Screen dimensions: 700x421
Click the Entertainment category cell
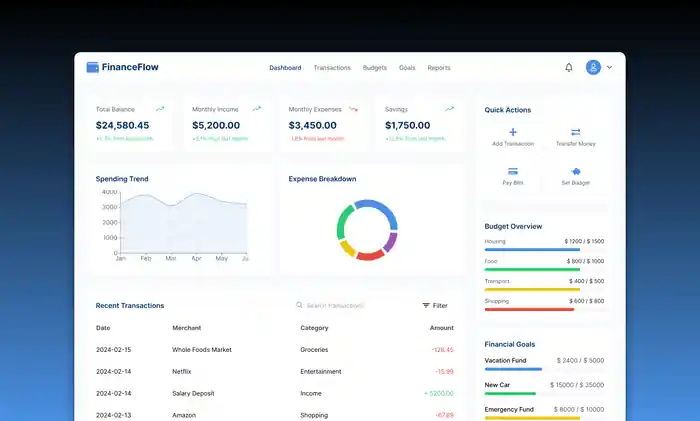coord(321,371)
